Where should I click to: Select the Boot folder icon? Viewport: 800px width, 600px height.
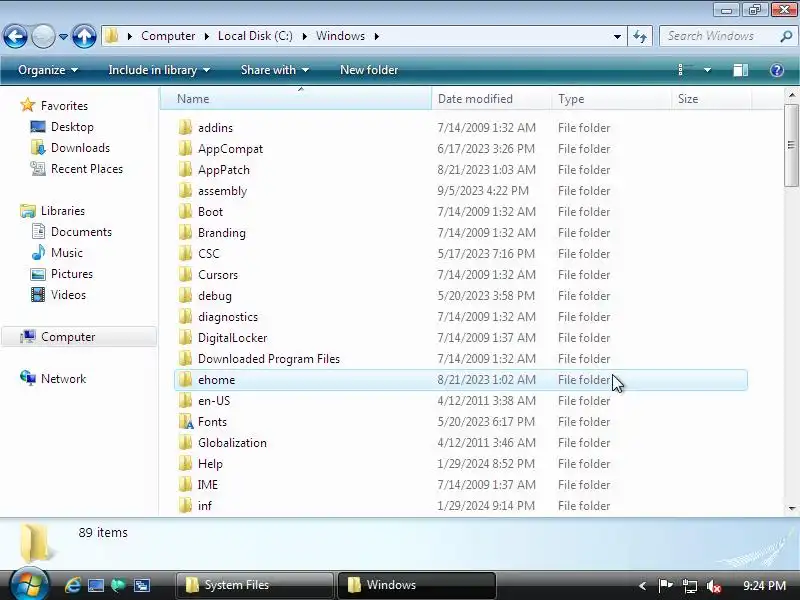185,211
